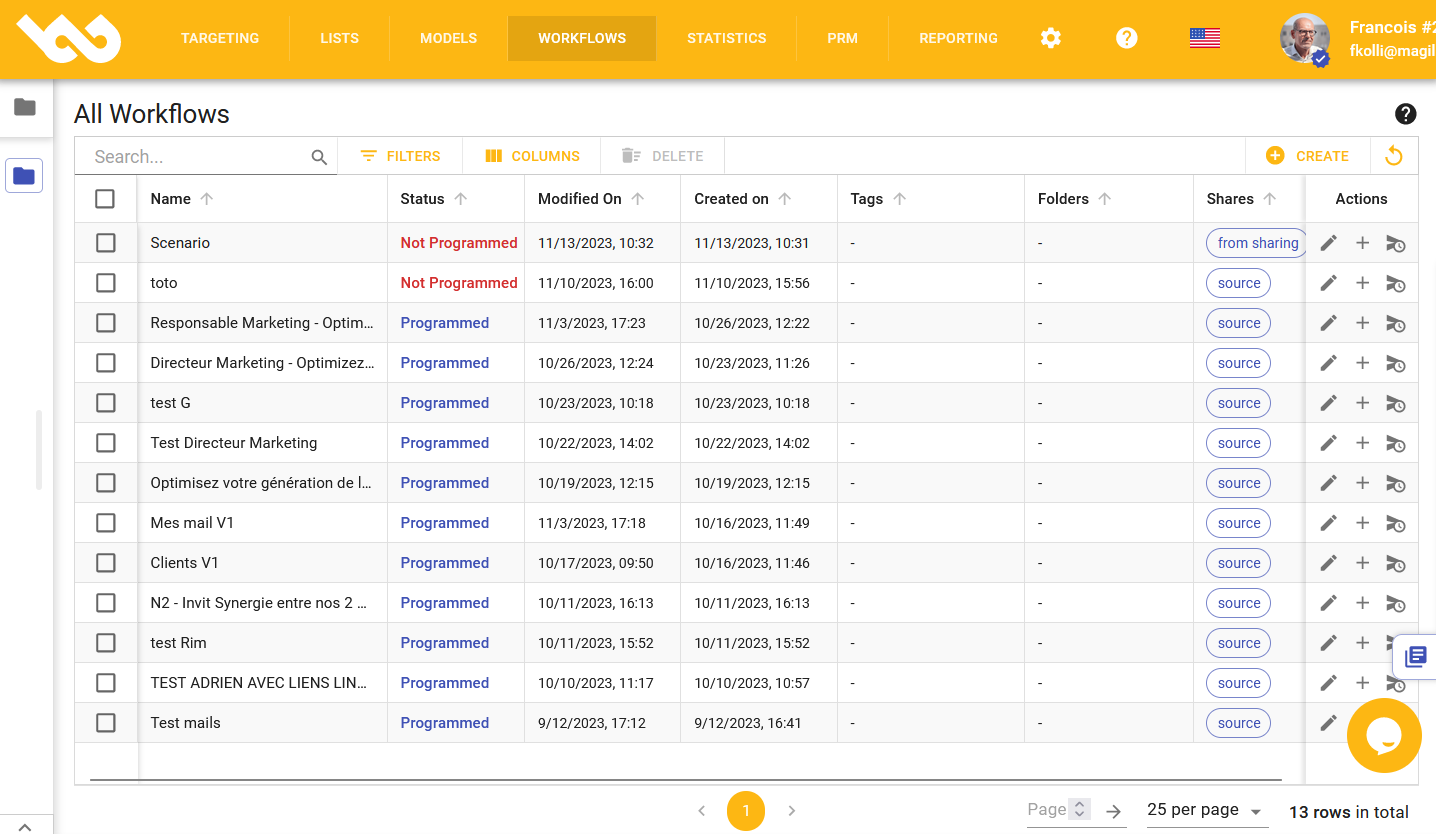Sort by the Tags column arrow
This screenshot has width=1436, height=834.
[900, 199]
